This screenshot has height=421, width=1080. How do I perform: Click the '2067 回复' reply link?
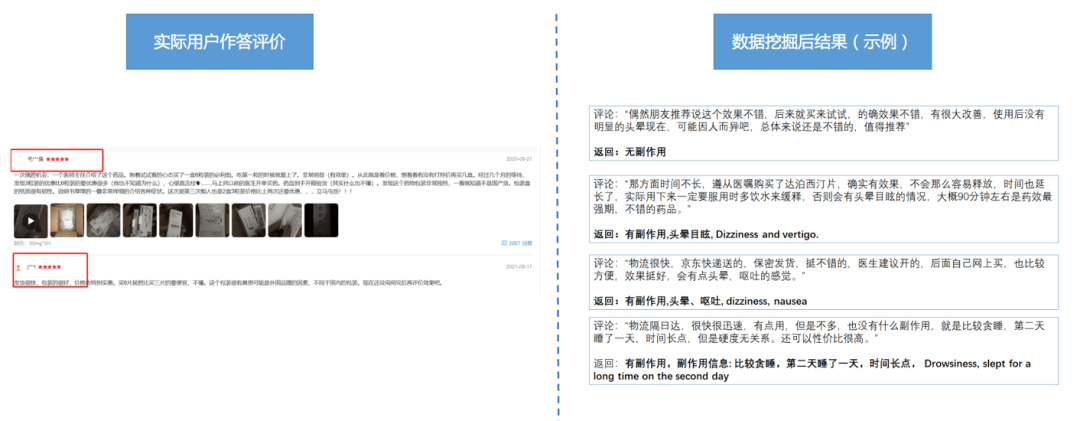coord(517,243)
